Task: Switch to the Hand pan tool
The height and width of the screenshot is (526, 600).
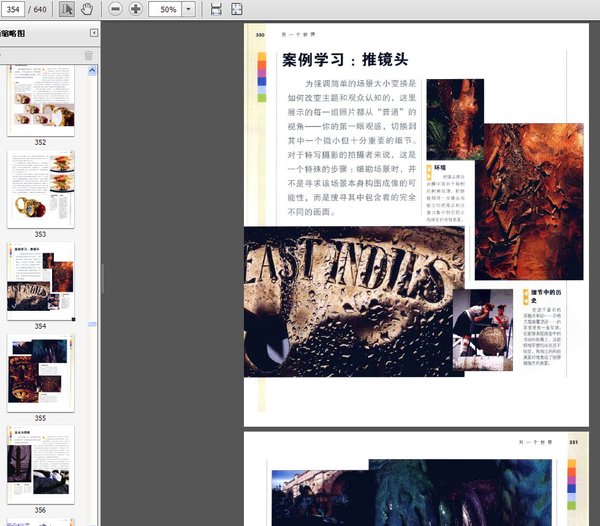Action: pos(86,9)
